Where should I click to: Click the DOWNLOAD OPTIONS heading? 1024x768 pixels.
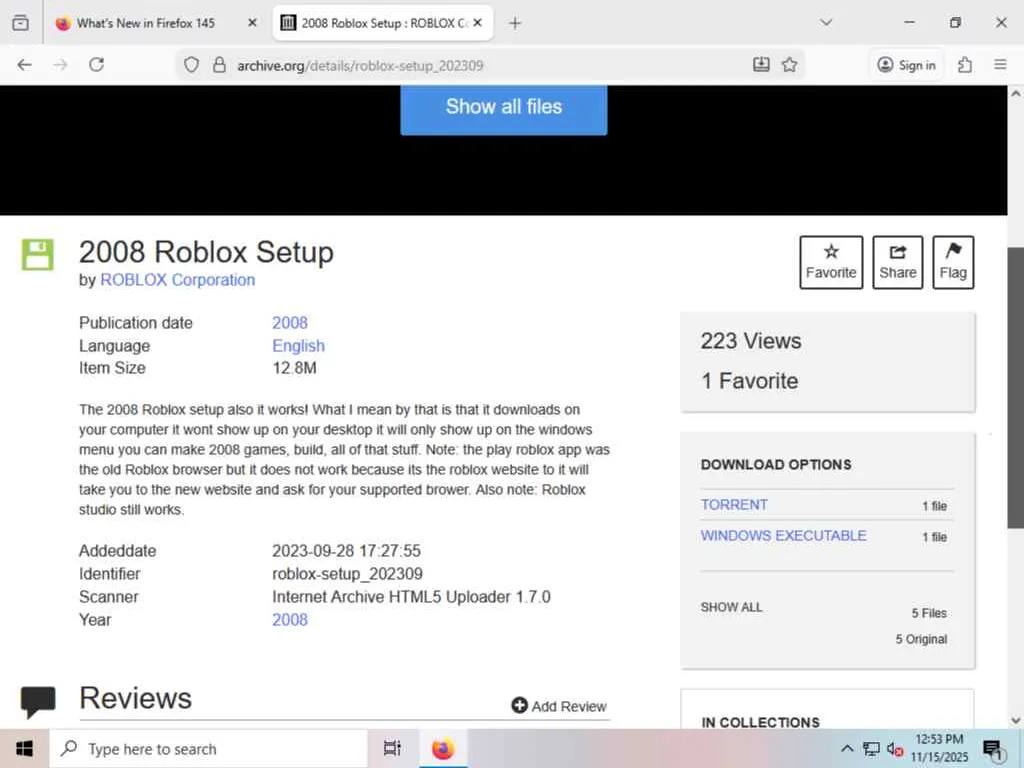tap(776, 464)
